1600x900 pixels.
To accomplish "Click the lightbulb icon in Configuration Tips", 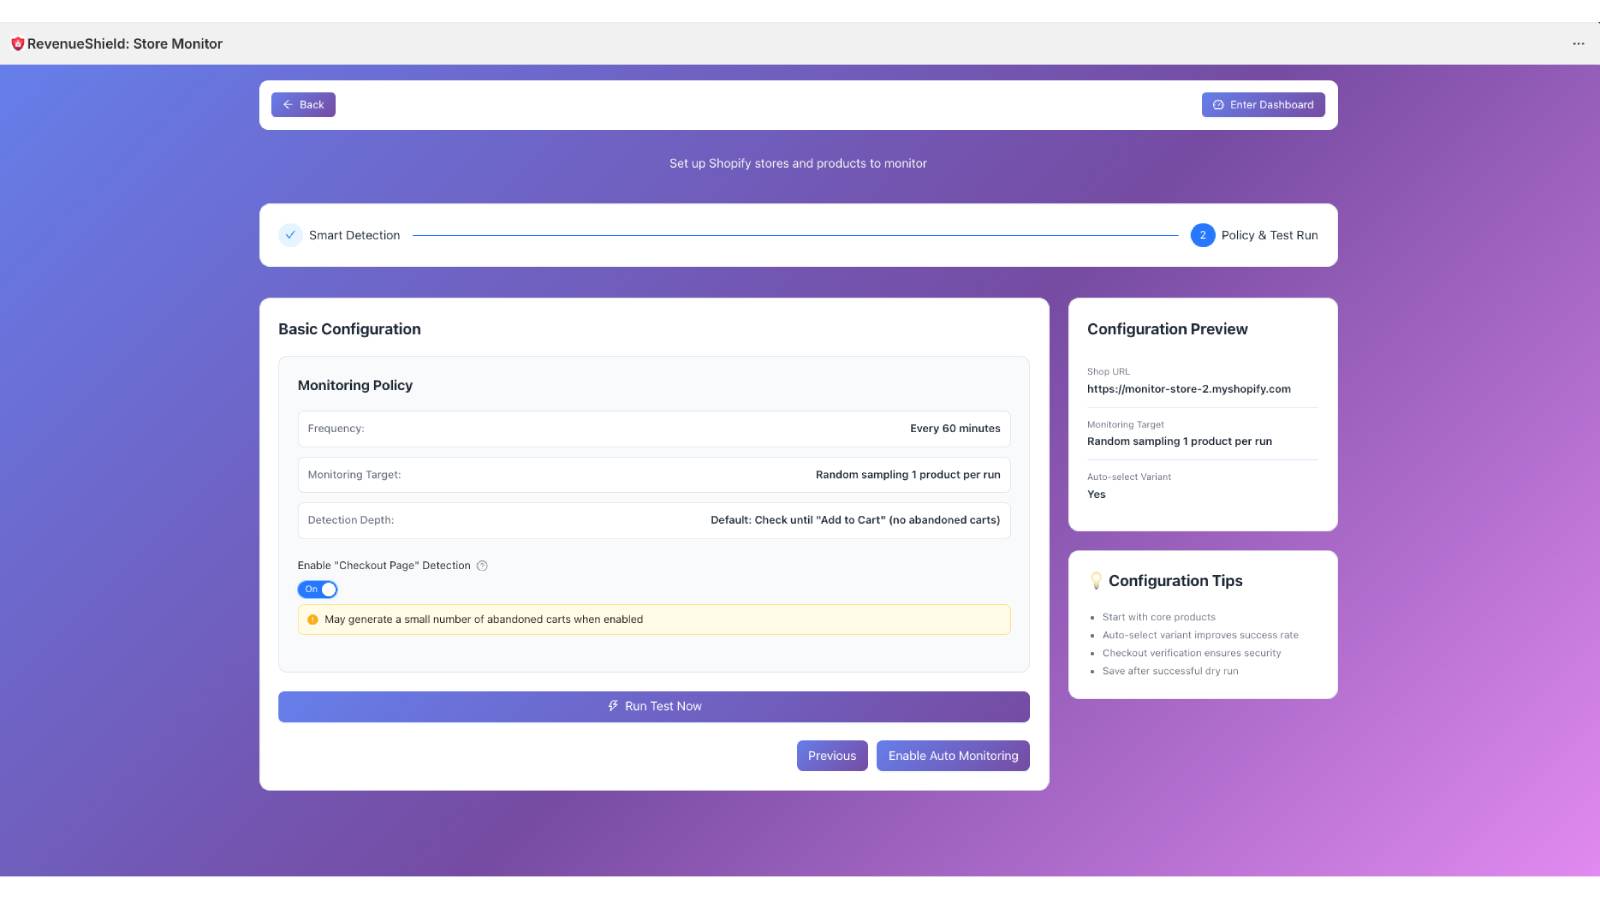I will [1097, 580].
